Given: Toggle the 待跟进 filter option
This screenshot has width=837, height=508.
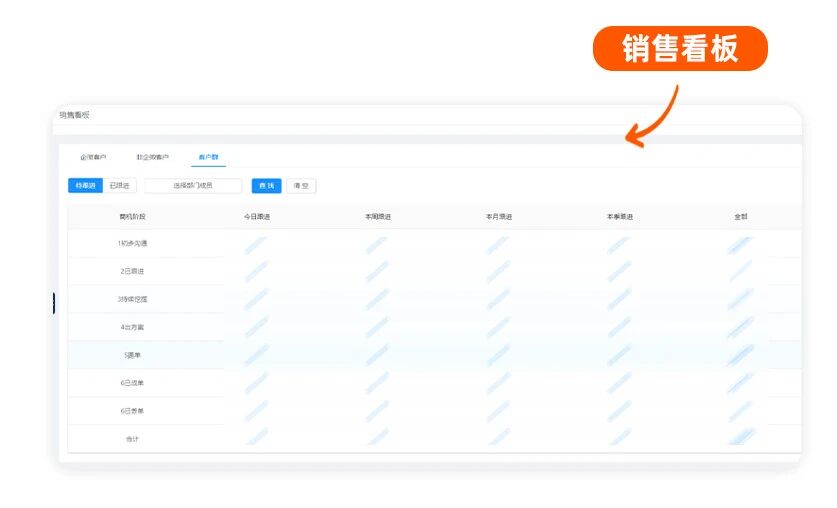Looking at the screenshot, I should [85, 186].
